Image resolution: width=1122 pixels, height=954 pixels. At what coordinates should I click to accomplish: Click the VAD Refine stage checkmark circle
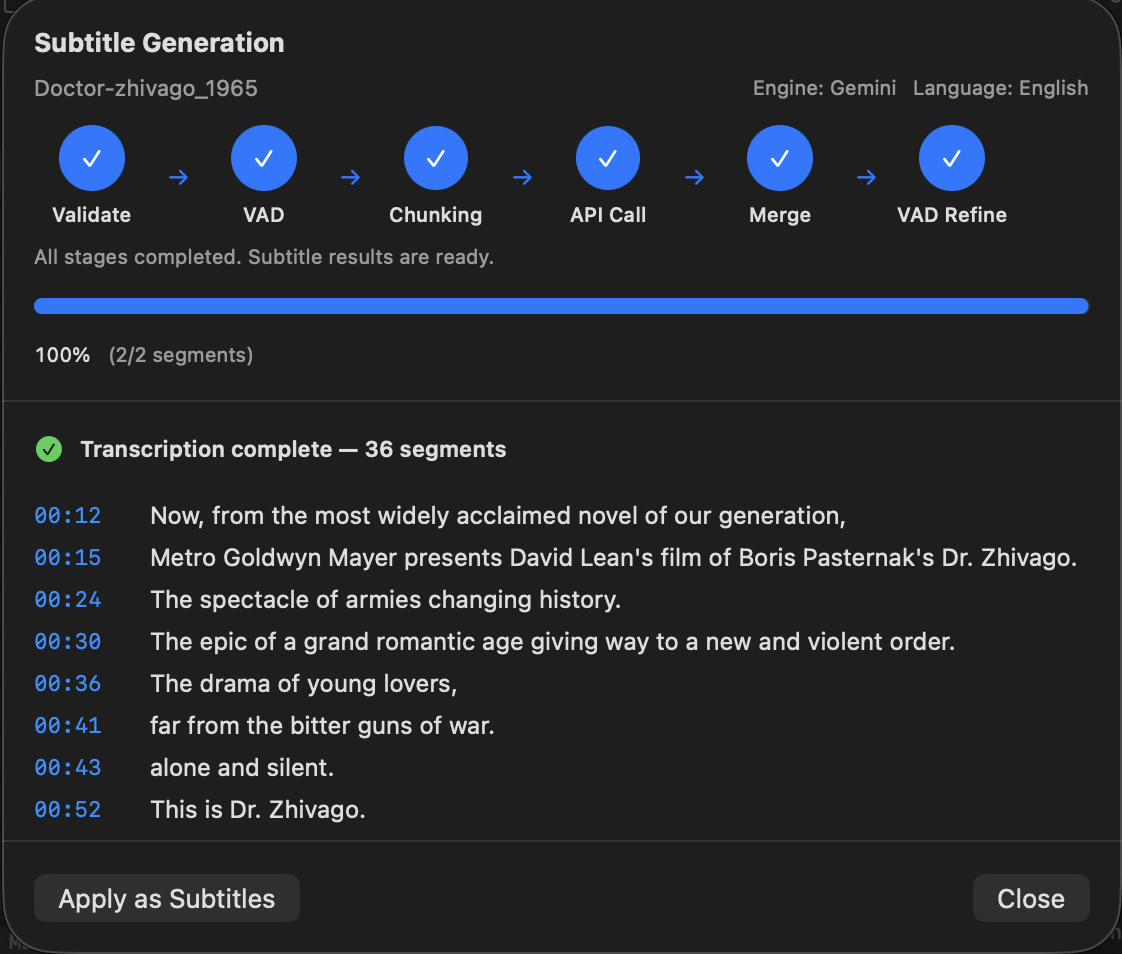pyautogui.click(x=952, y=158)
